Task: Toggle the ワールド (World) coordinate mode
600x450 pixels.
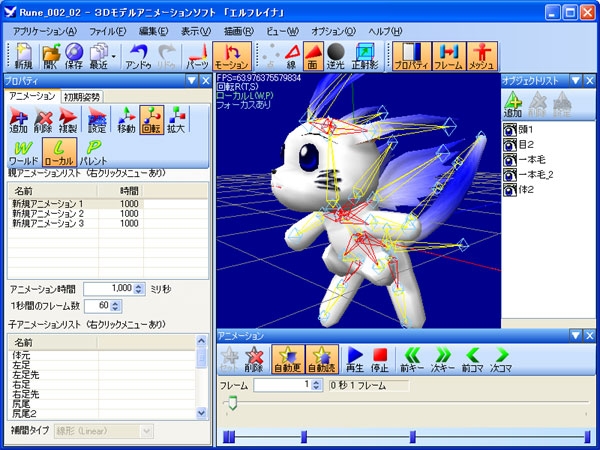Action: 23,153
